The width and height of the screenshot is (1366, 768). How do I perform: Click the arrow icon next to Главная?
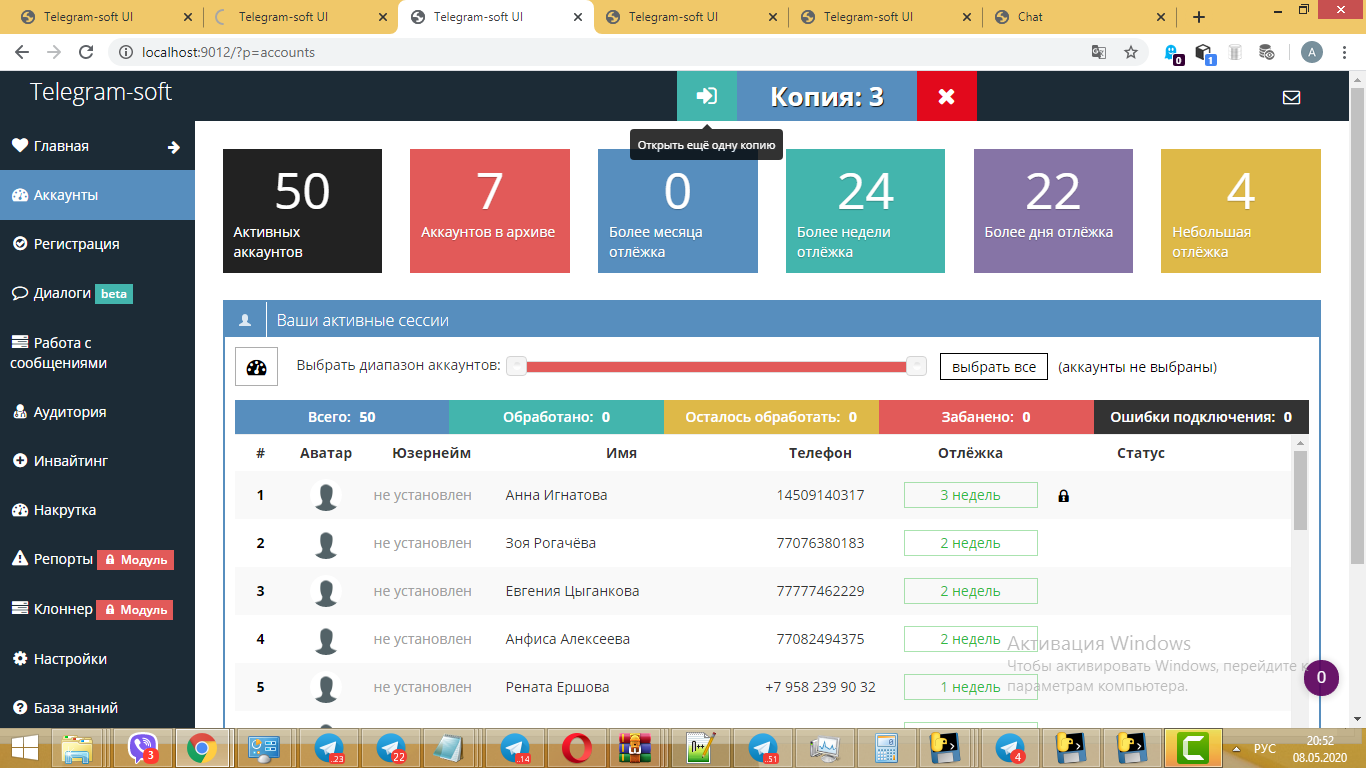click(174, 147)
